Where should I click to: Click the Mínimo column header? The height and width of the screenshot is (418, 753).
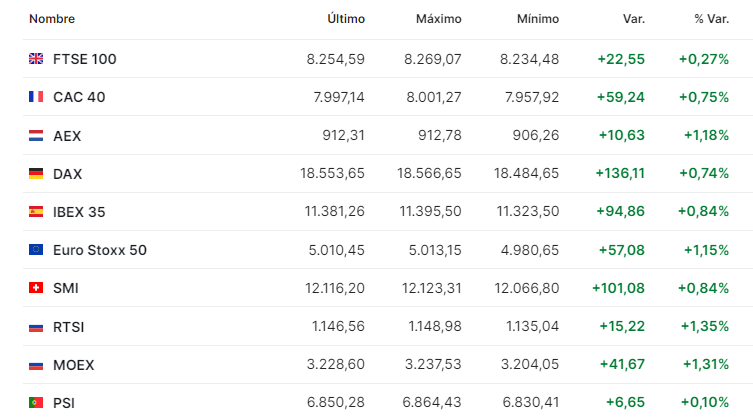pos(538,19)
